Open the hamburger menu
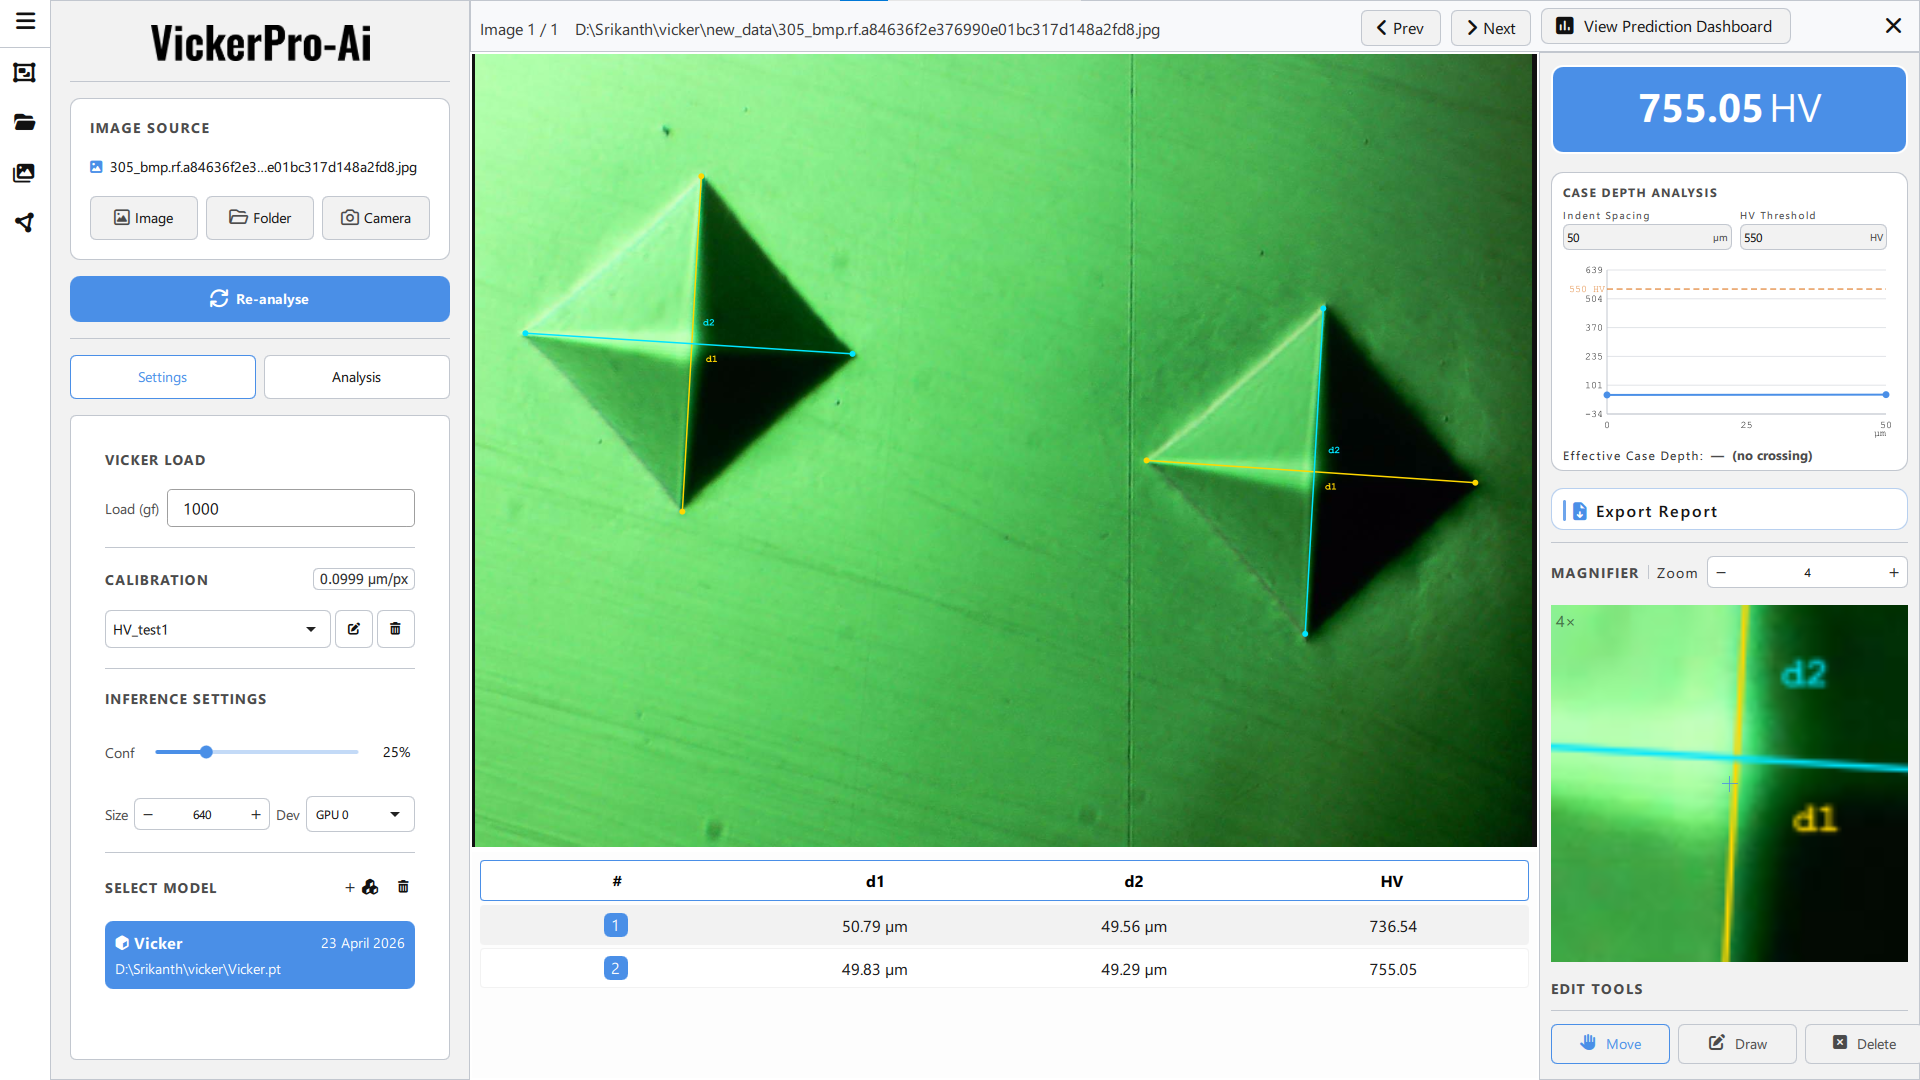Screen dimensions: 1920x1080 tap(25, 21)
